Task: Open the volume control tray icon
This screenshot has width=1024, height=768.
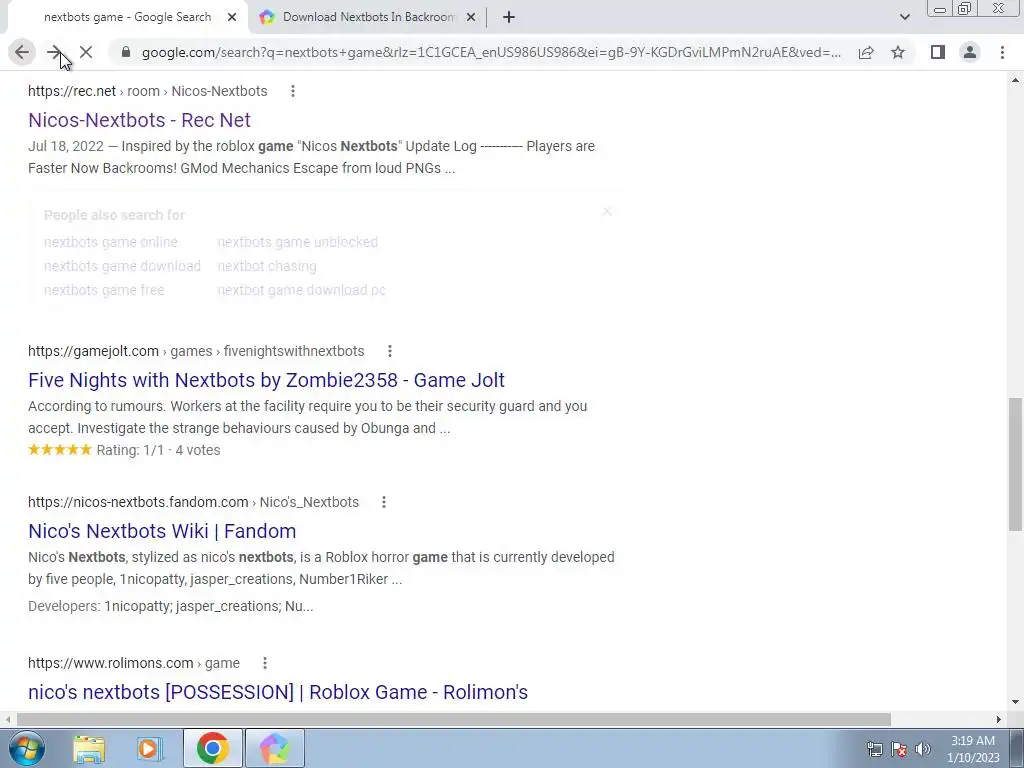Action: pos(923,749)
